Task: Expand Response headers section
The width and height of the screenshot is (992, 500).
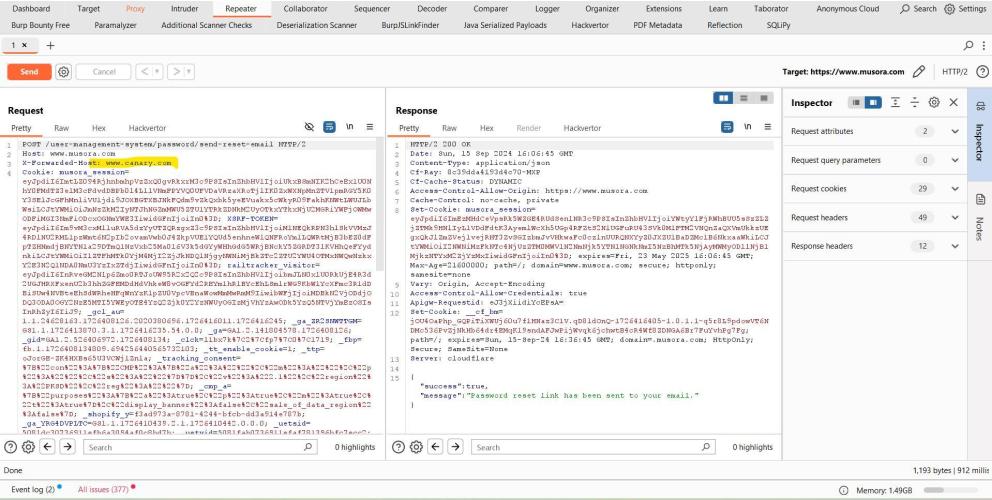Action: coord(953,246)
